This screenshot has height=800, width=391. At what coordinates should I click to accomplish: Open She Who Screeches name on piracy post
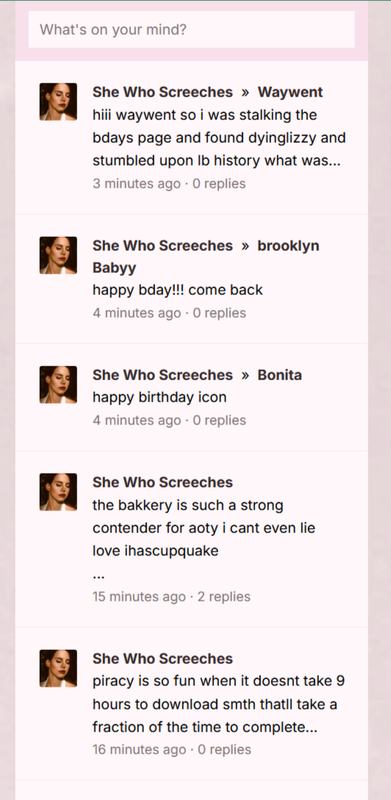coord(162,659)
